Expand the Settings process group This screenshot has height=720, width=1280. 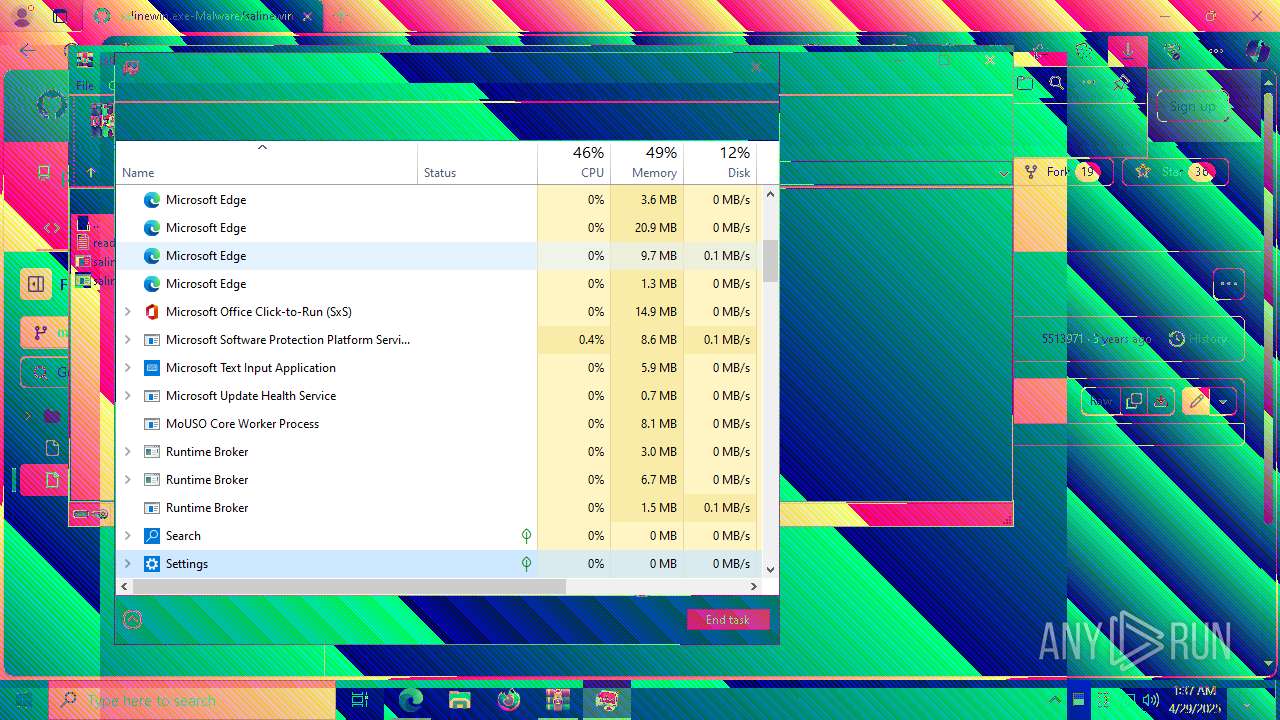(x=127, y=564)
